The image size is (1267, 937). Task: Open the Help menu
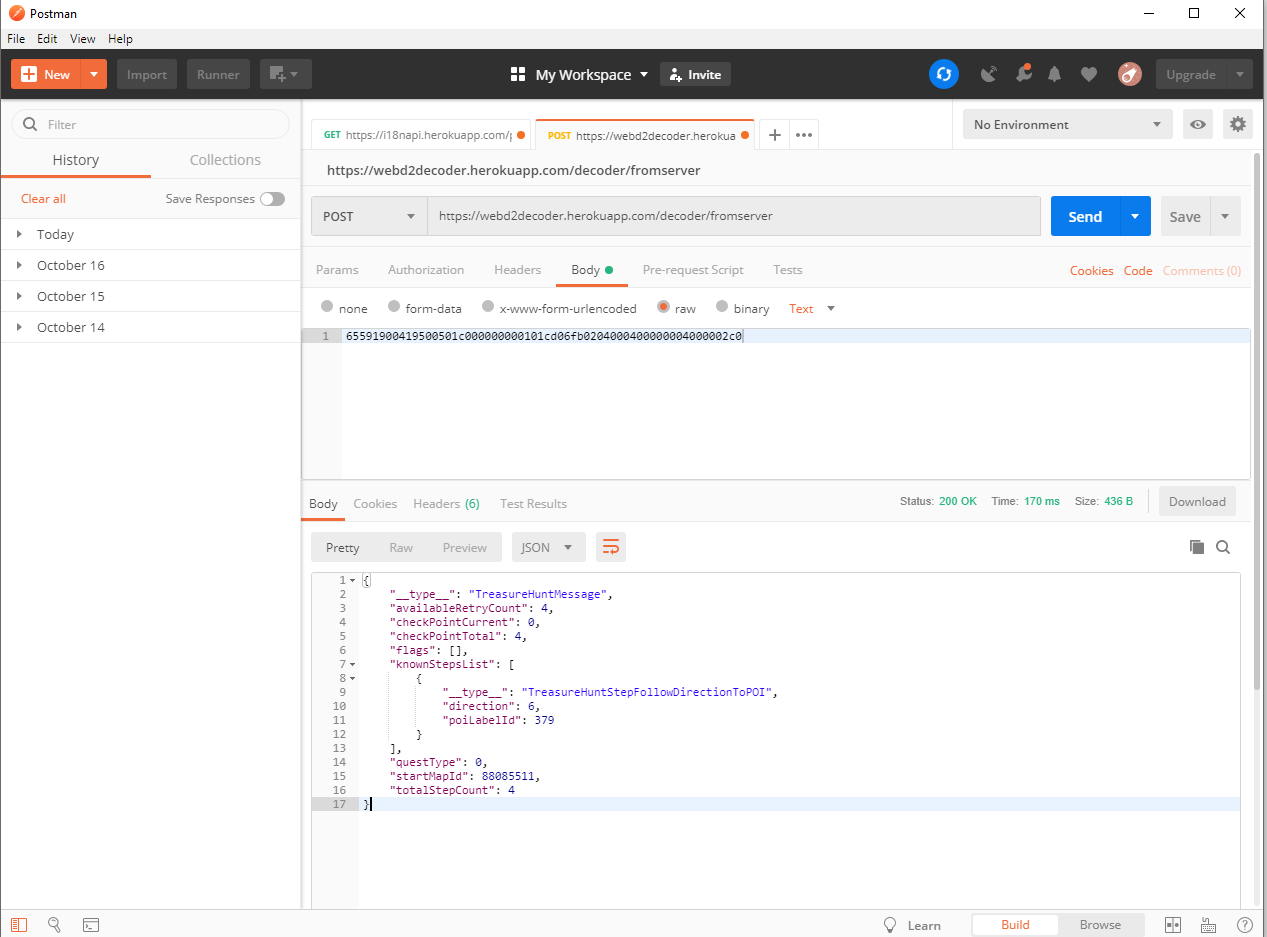[120, 39]
